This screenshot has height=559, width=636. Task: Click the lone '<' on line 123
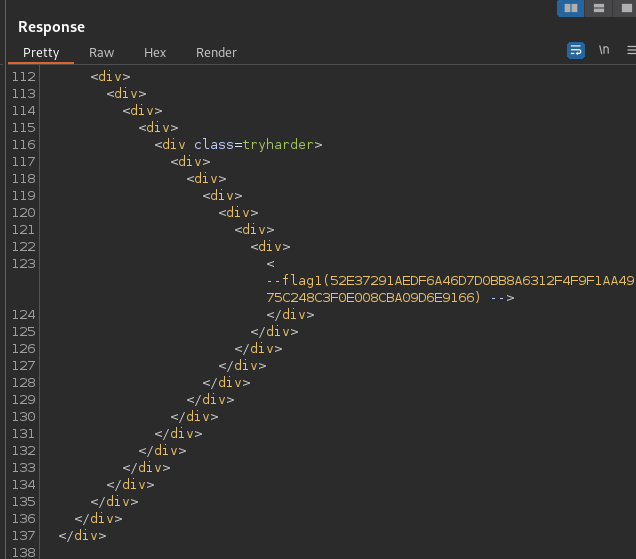click(x=271, y=264)
